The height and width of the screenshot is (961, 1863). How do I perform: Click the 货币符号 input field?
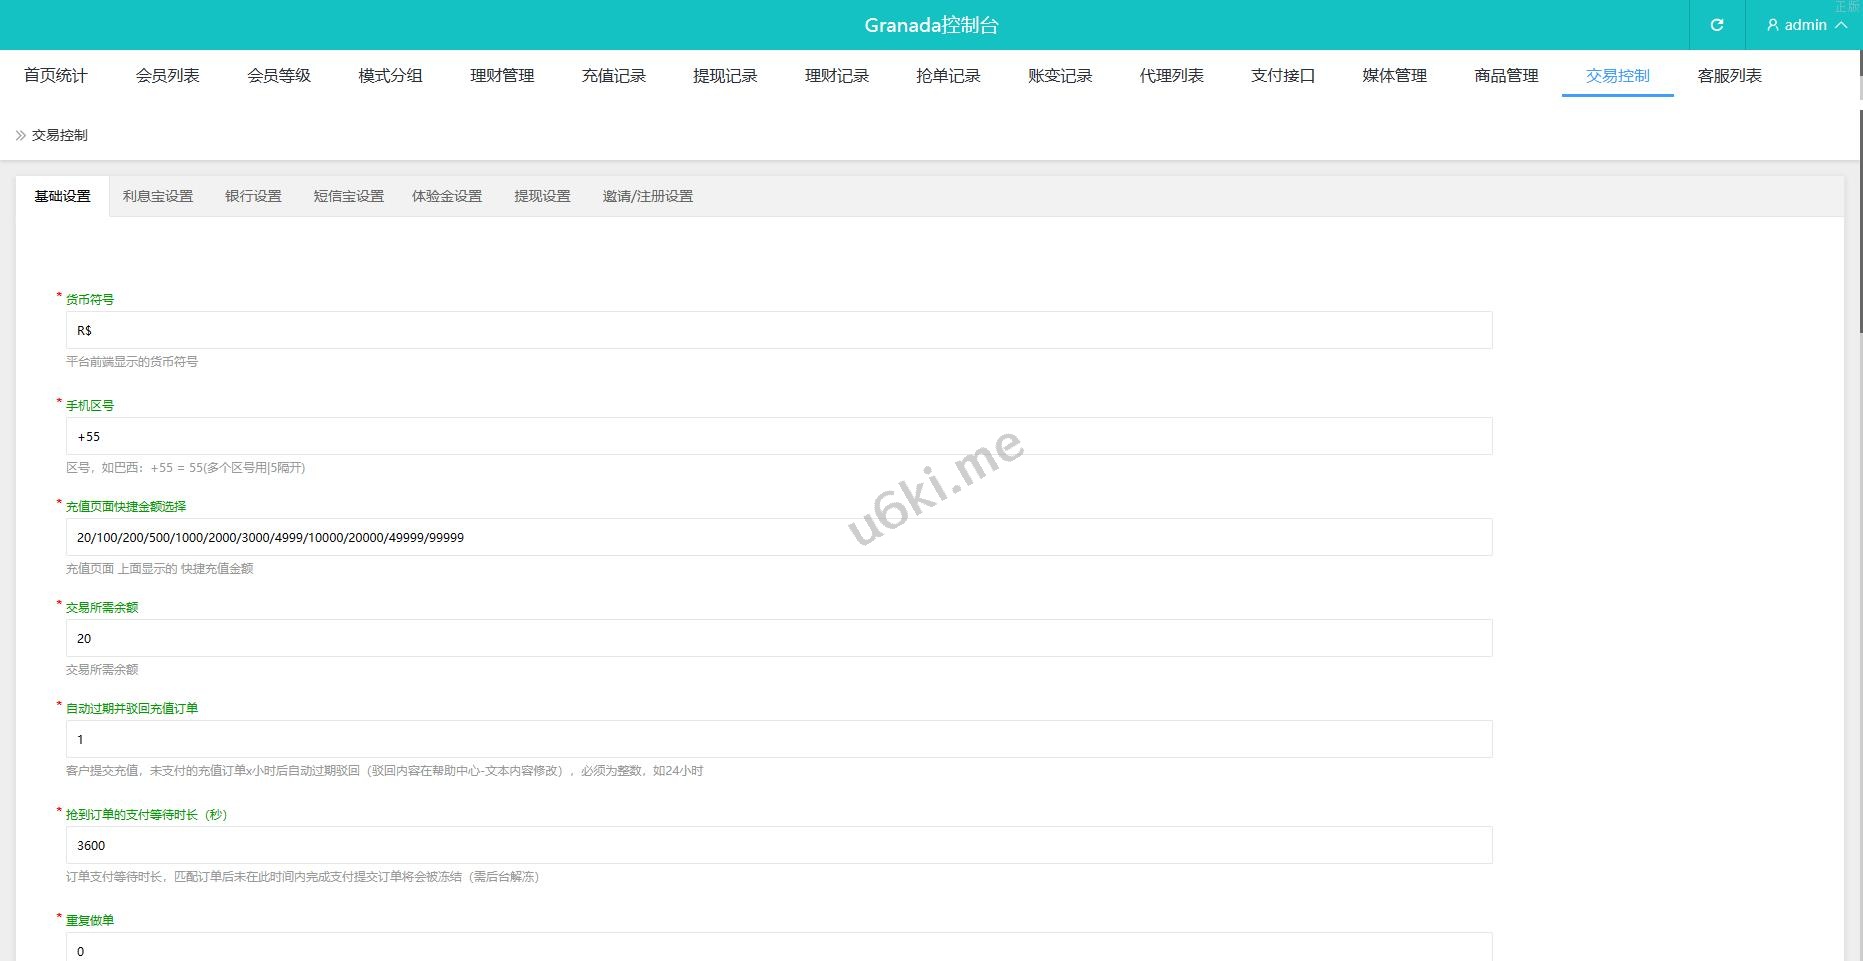tap(778, 330)
